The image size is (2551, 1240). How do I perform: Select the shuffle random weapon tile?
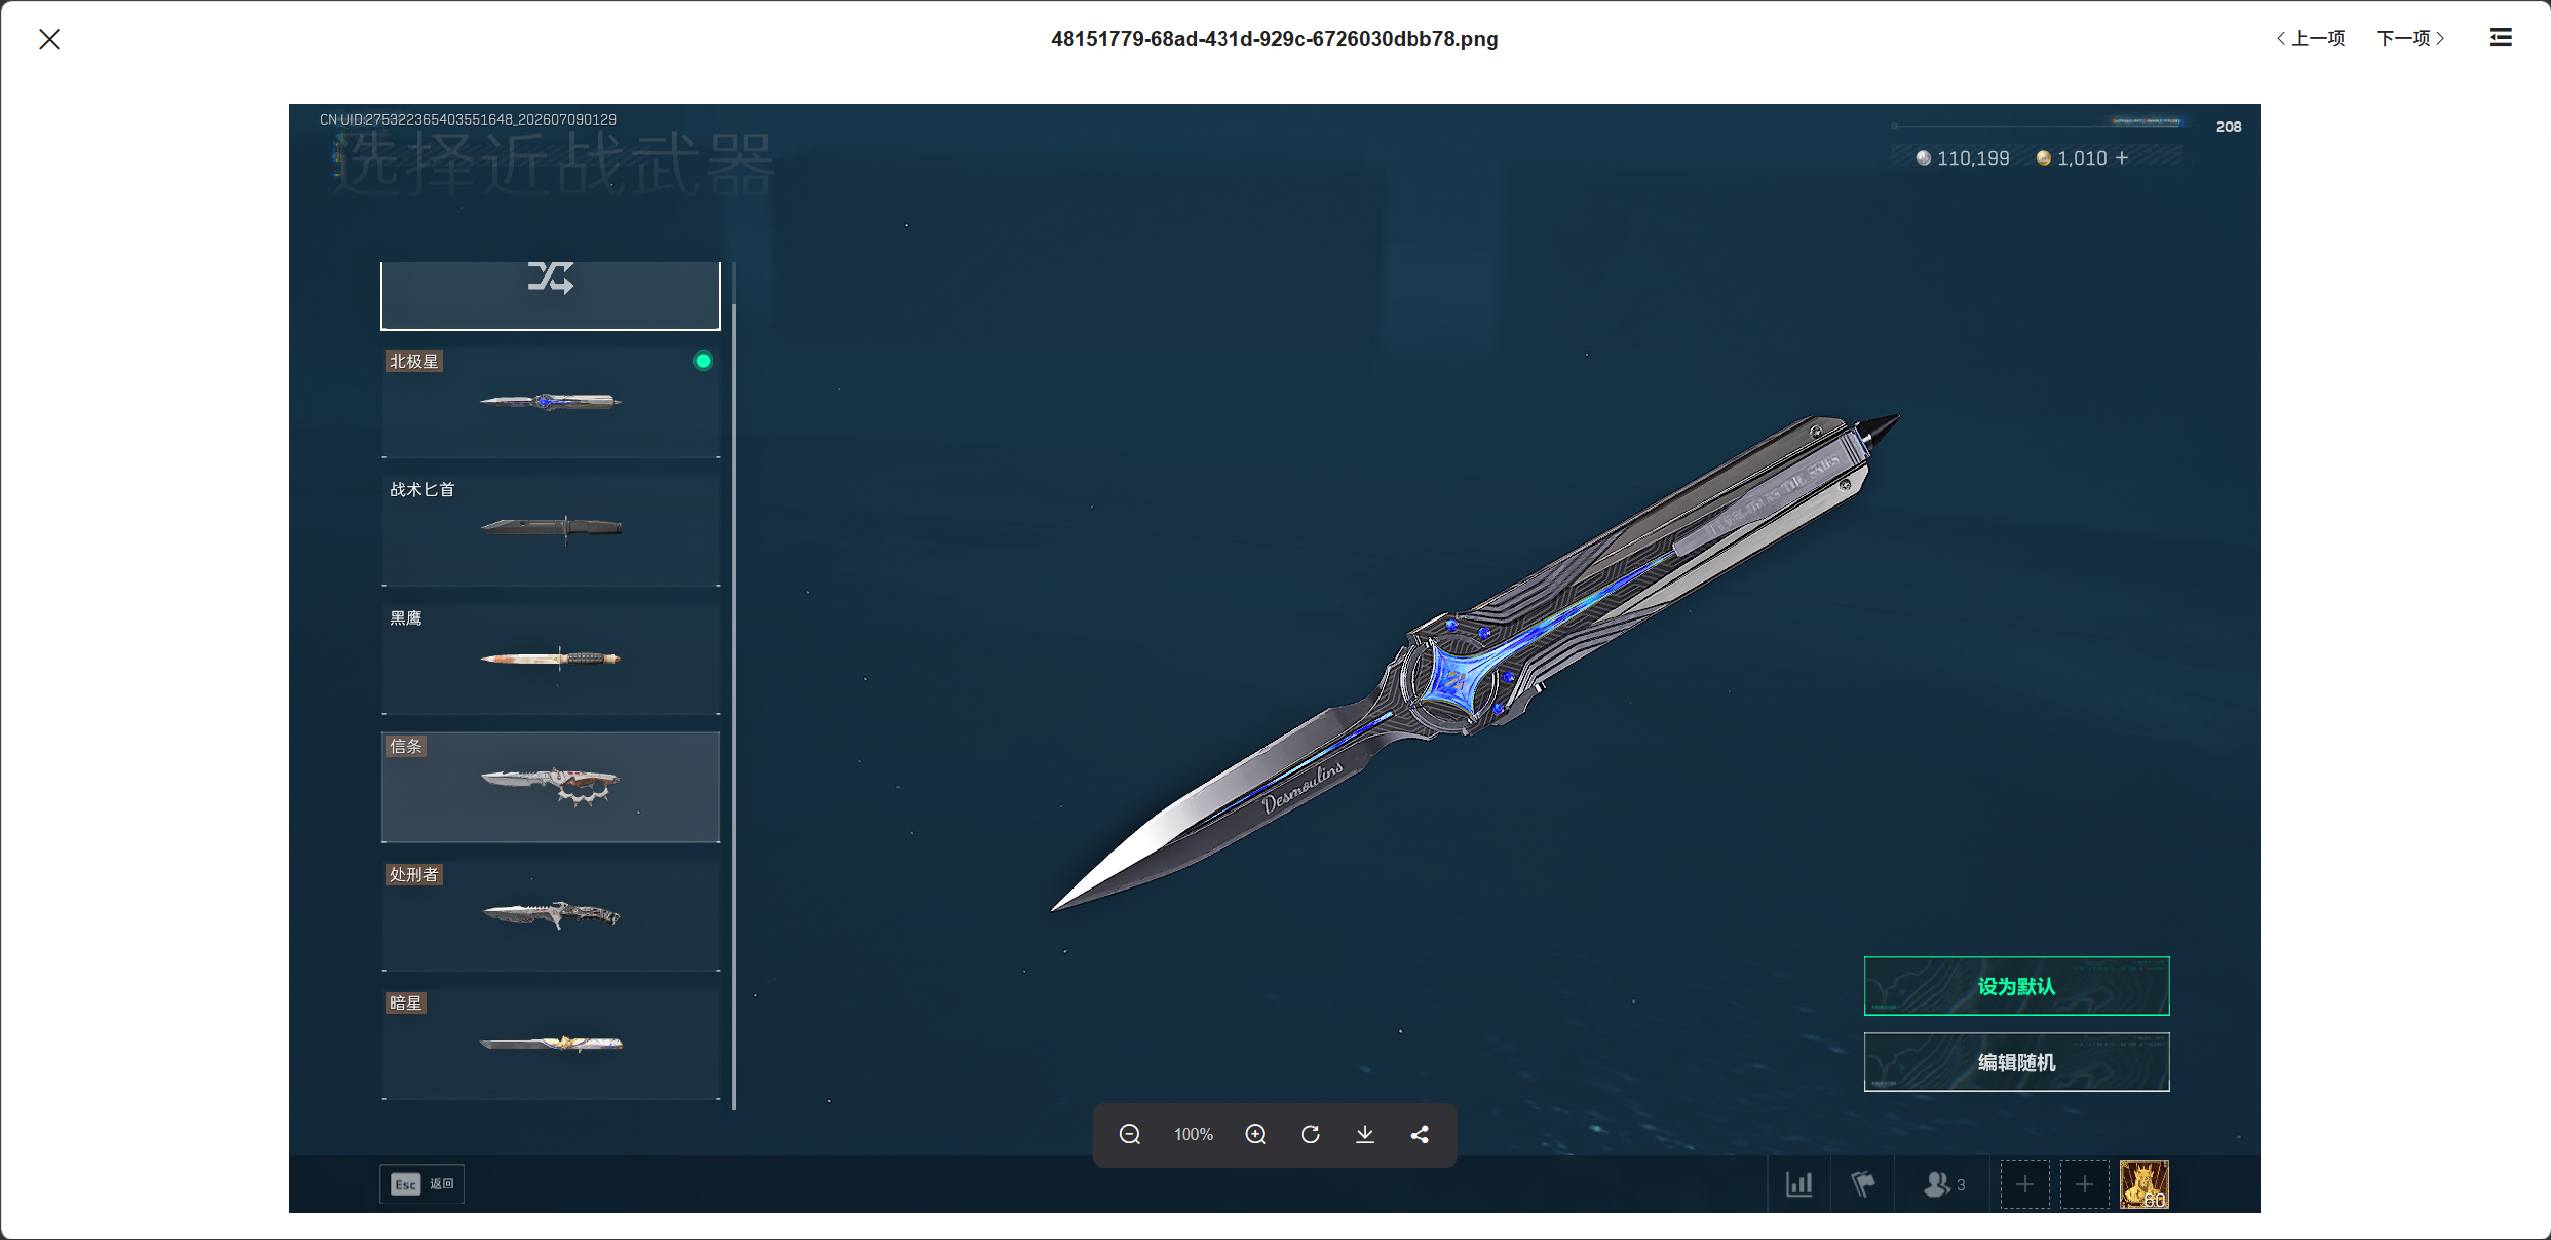550,295
